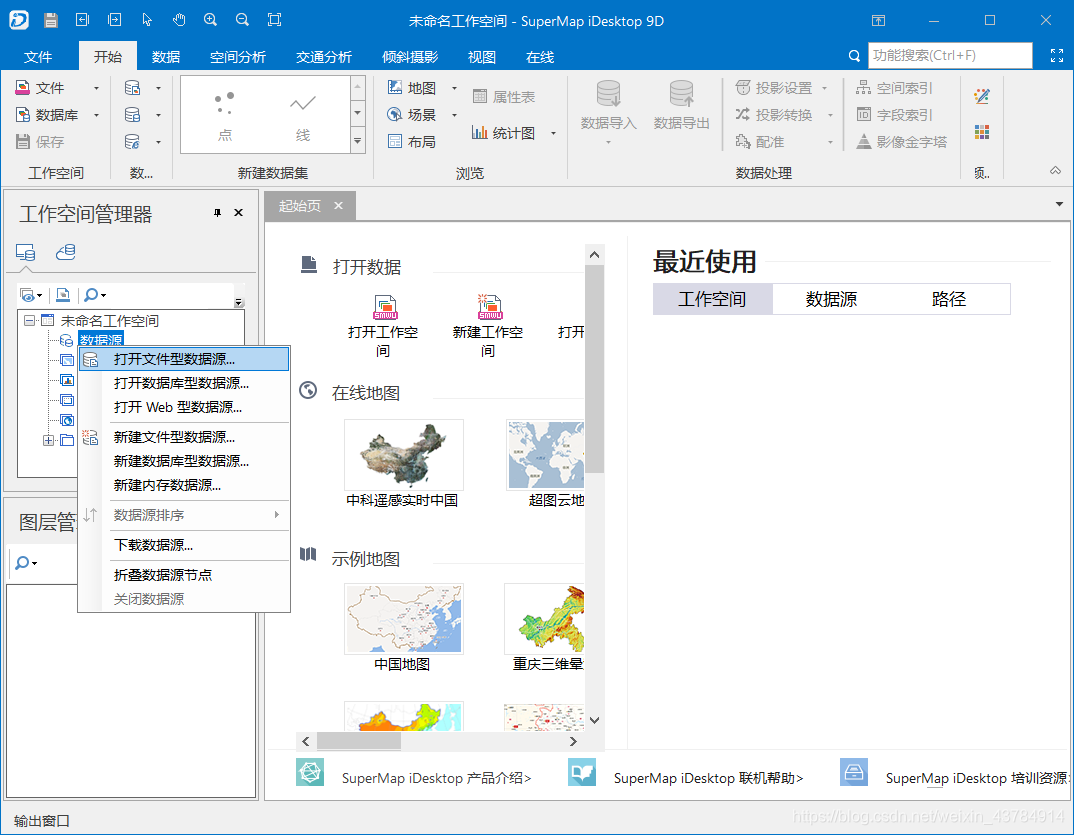Choose 打开数据库型数据源... menu item
This screenshot has height=835, width=1074.
click(x=184, y=383)
